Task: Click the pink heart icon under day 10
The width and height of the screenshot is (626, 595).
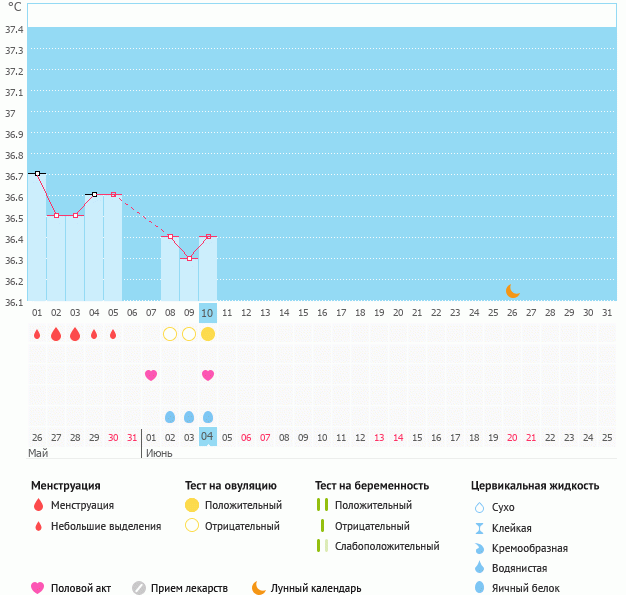Action: (x=208, y=375)
